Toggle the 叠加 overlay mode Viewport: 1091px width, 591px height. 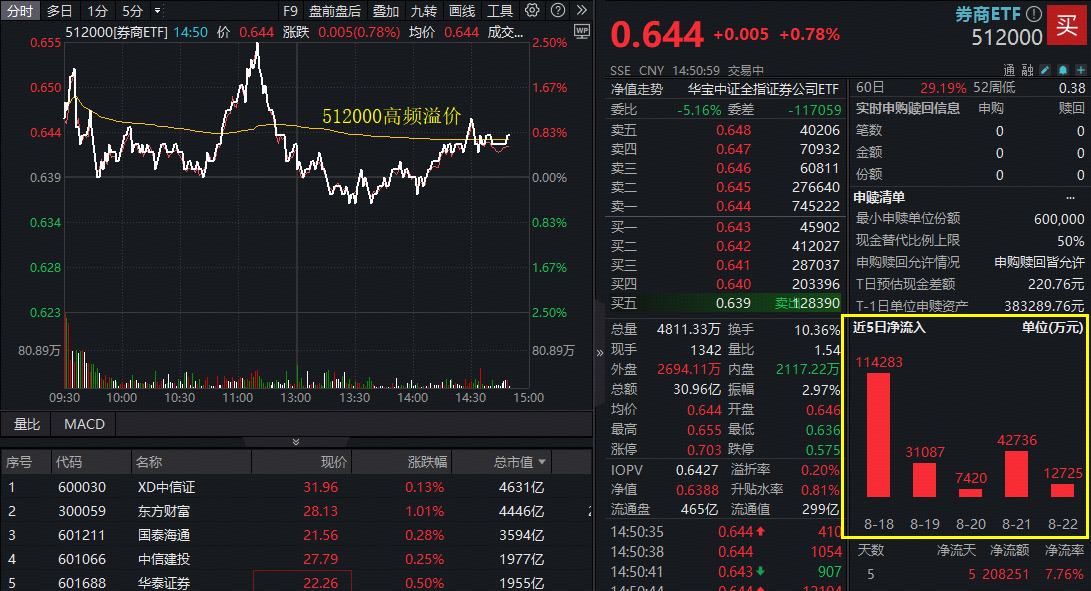click(387, 10)
